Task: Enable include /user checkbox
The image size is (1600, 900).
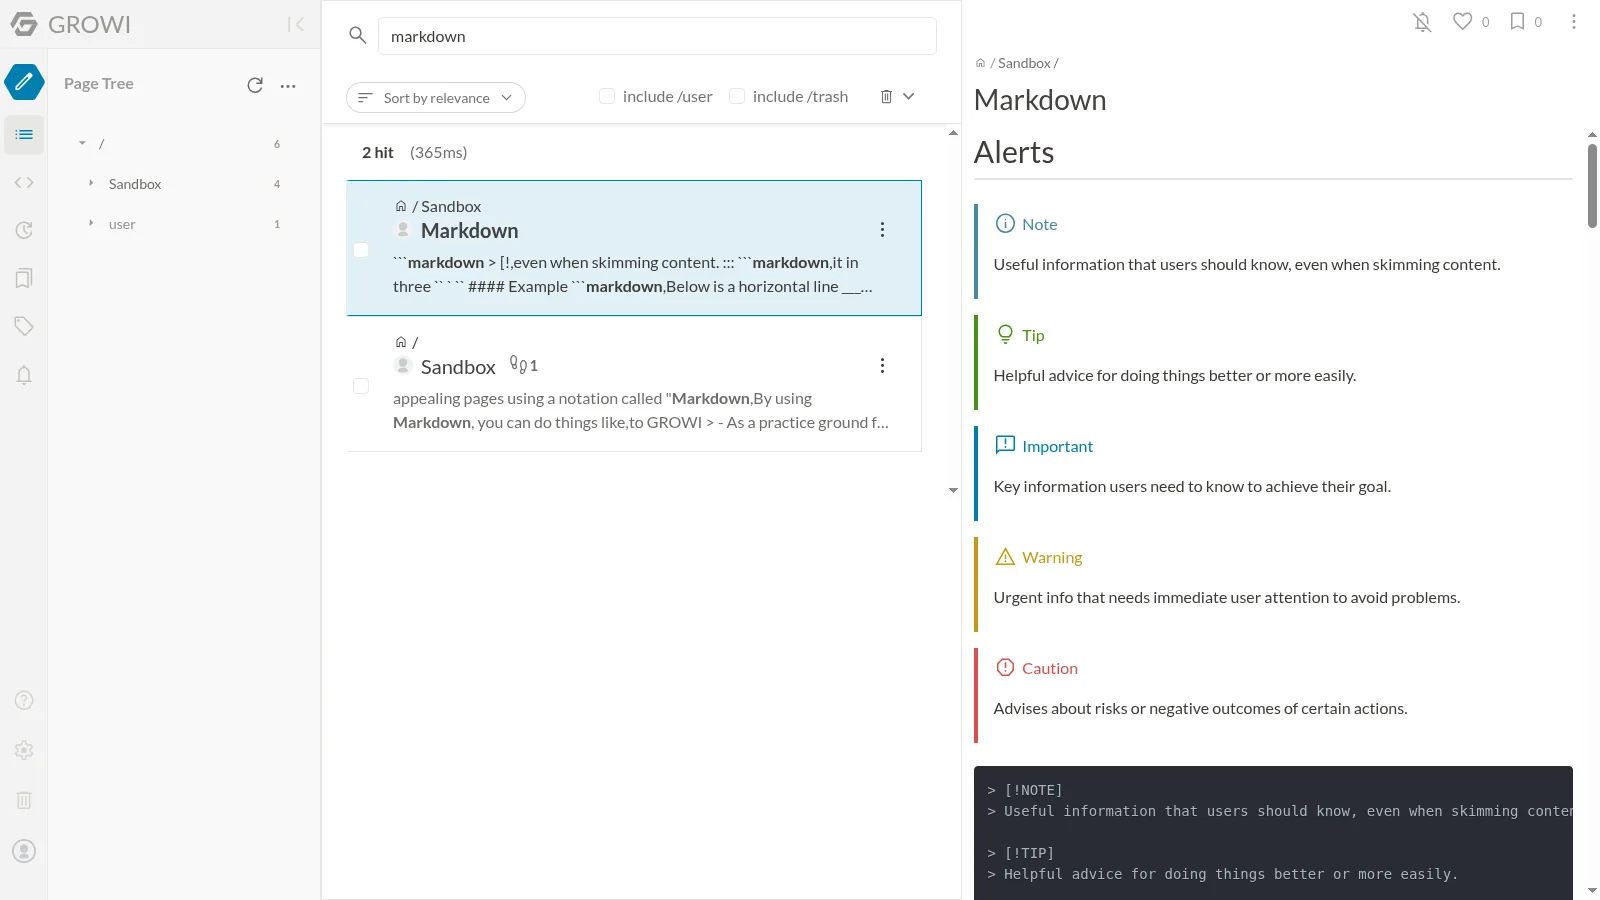Action: pos(607,96)
